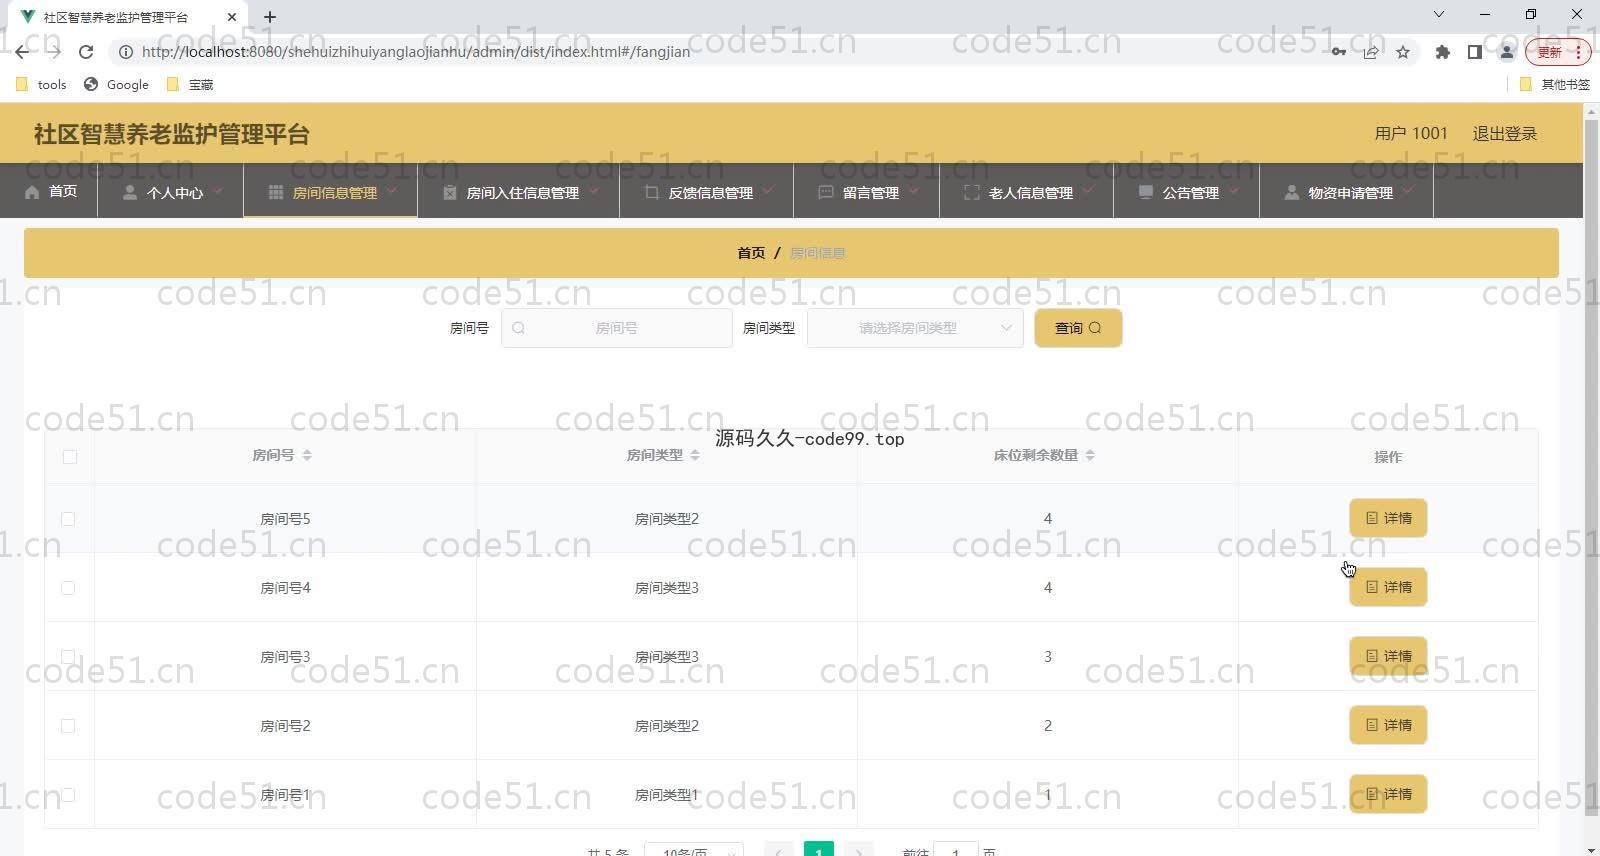
Task: Click the 首页 breadcrumb link
Action: click(x=751, y=253)
